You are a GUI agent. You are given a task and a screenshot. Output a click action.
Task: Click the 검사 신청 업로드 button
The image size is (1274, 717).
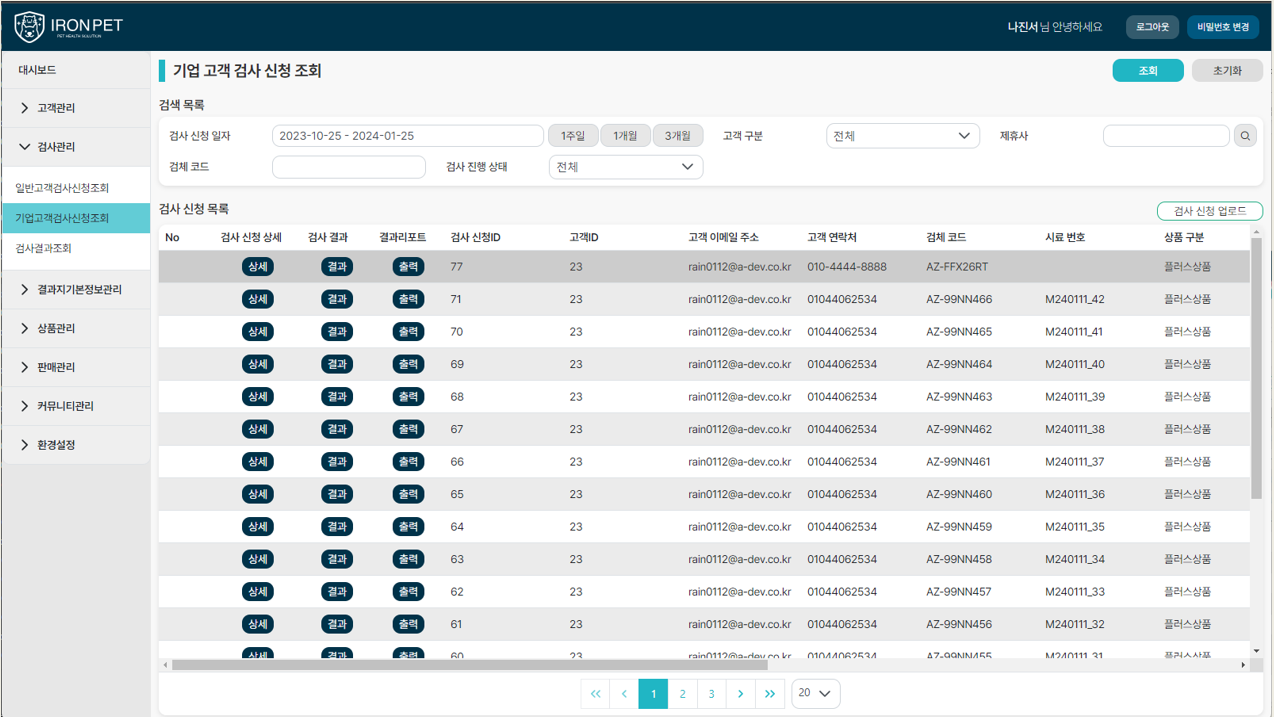[x=1209, y=211]
